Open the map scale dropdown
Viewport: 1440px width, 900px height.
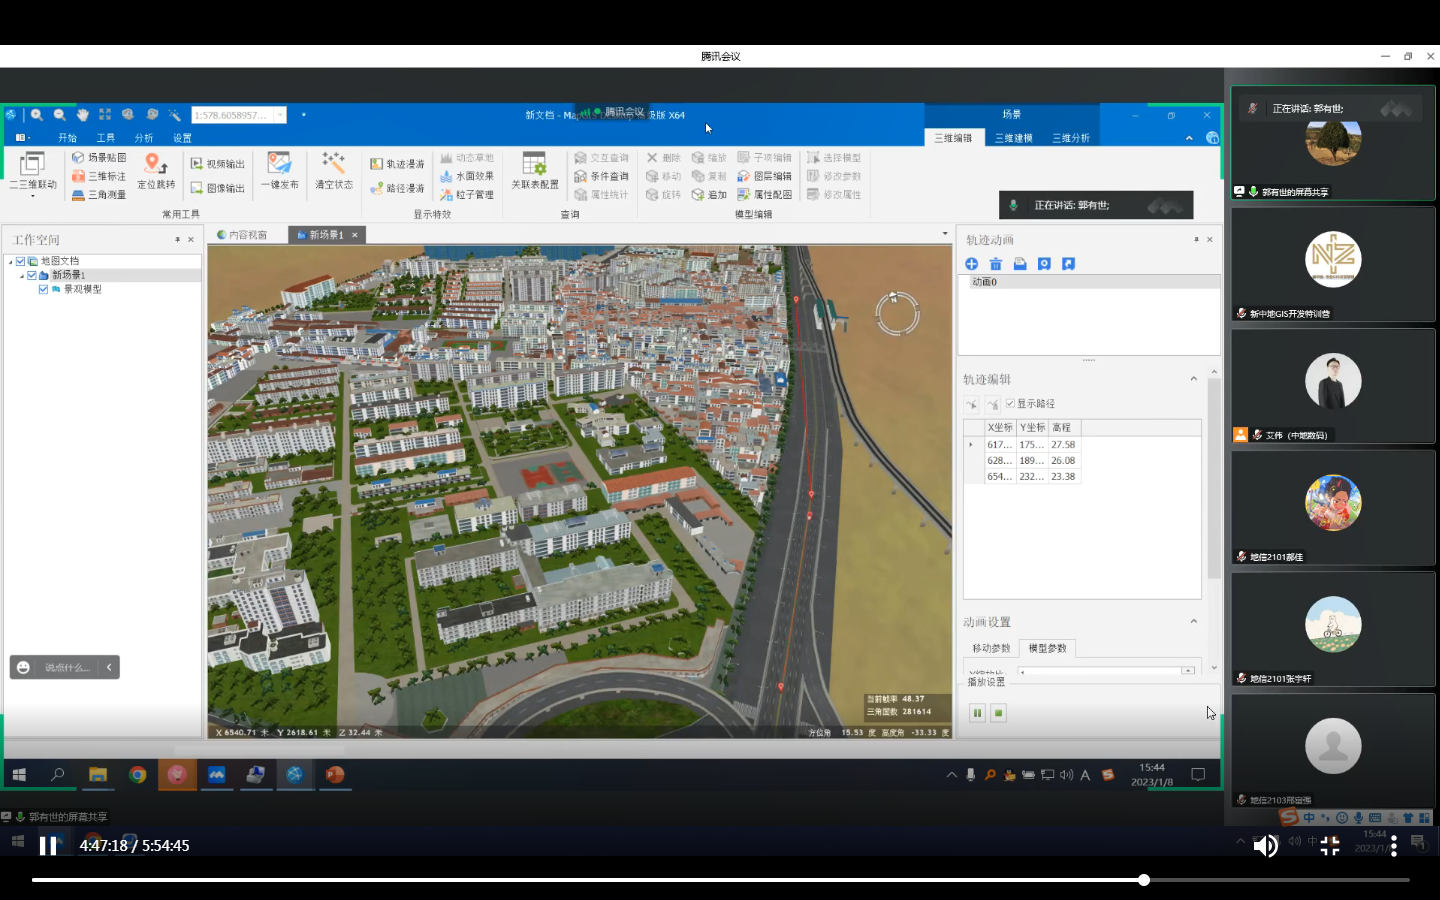[x=280, y=115]
